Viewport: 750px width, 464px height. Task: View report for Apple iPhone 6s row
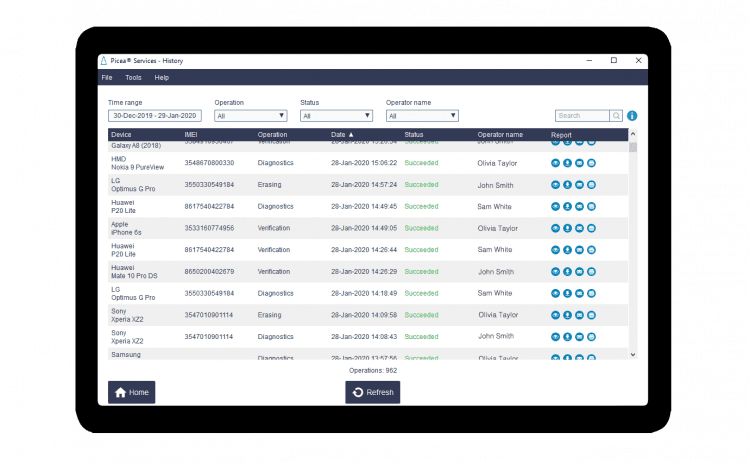(555, 228)
